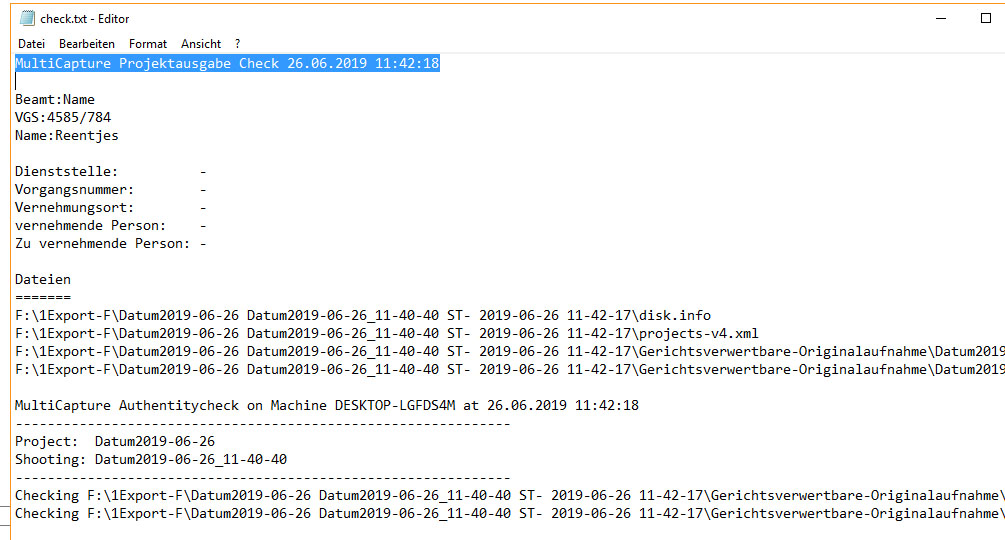The width and height of the screenshot is (1005, 540).
Task: Click the highlighted MultiCapture Projektausgabe Check line
Action: pos(227,63)
